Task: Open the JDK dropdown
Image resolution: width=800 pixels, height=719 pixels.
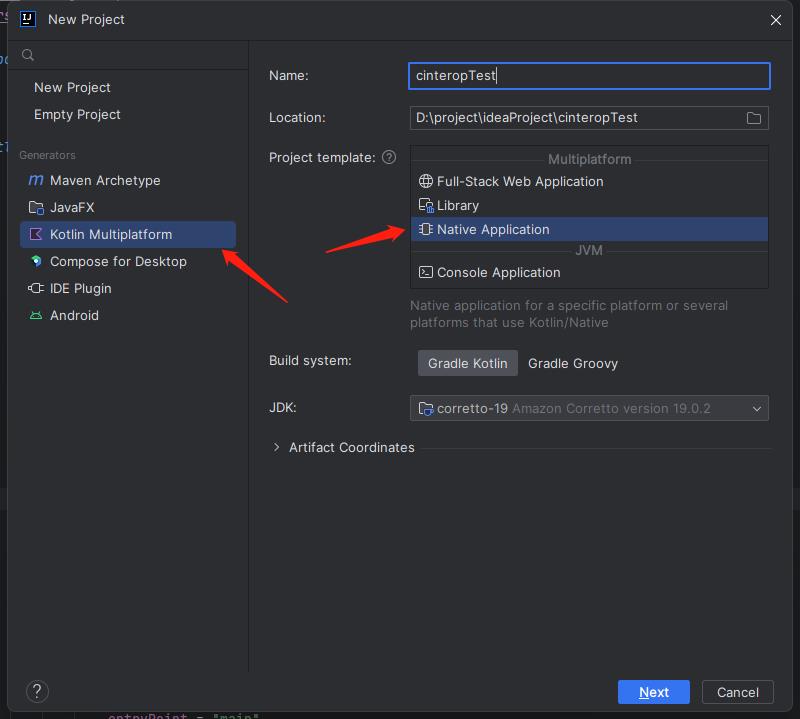Action: coord(589,408)
